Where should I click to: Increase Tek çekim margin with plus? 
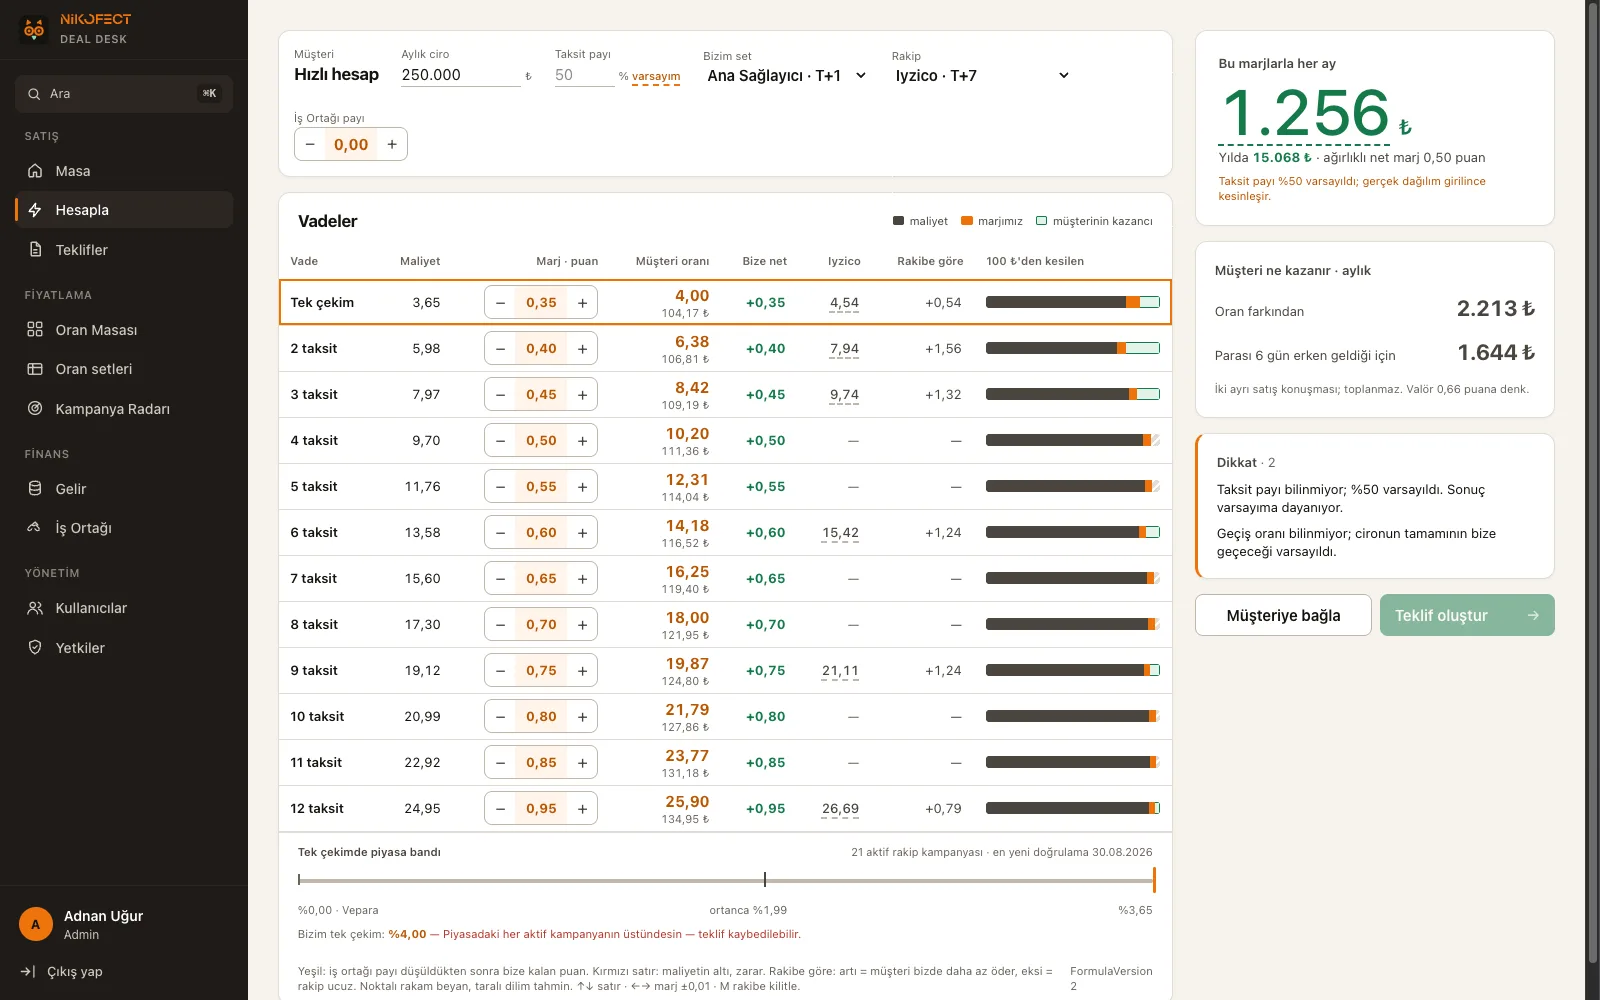(582, 302)
